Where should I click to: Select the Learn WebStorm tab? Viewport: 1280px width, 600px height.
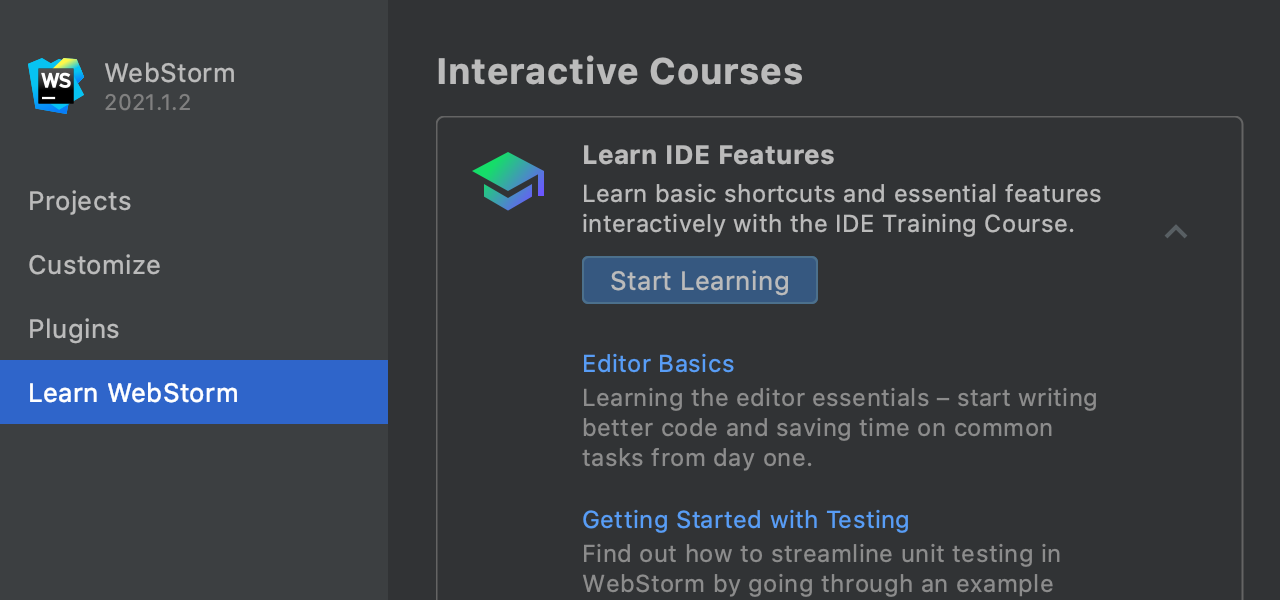pyautogui.click(x=133, y=393)
